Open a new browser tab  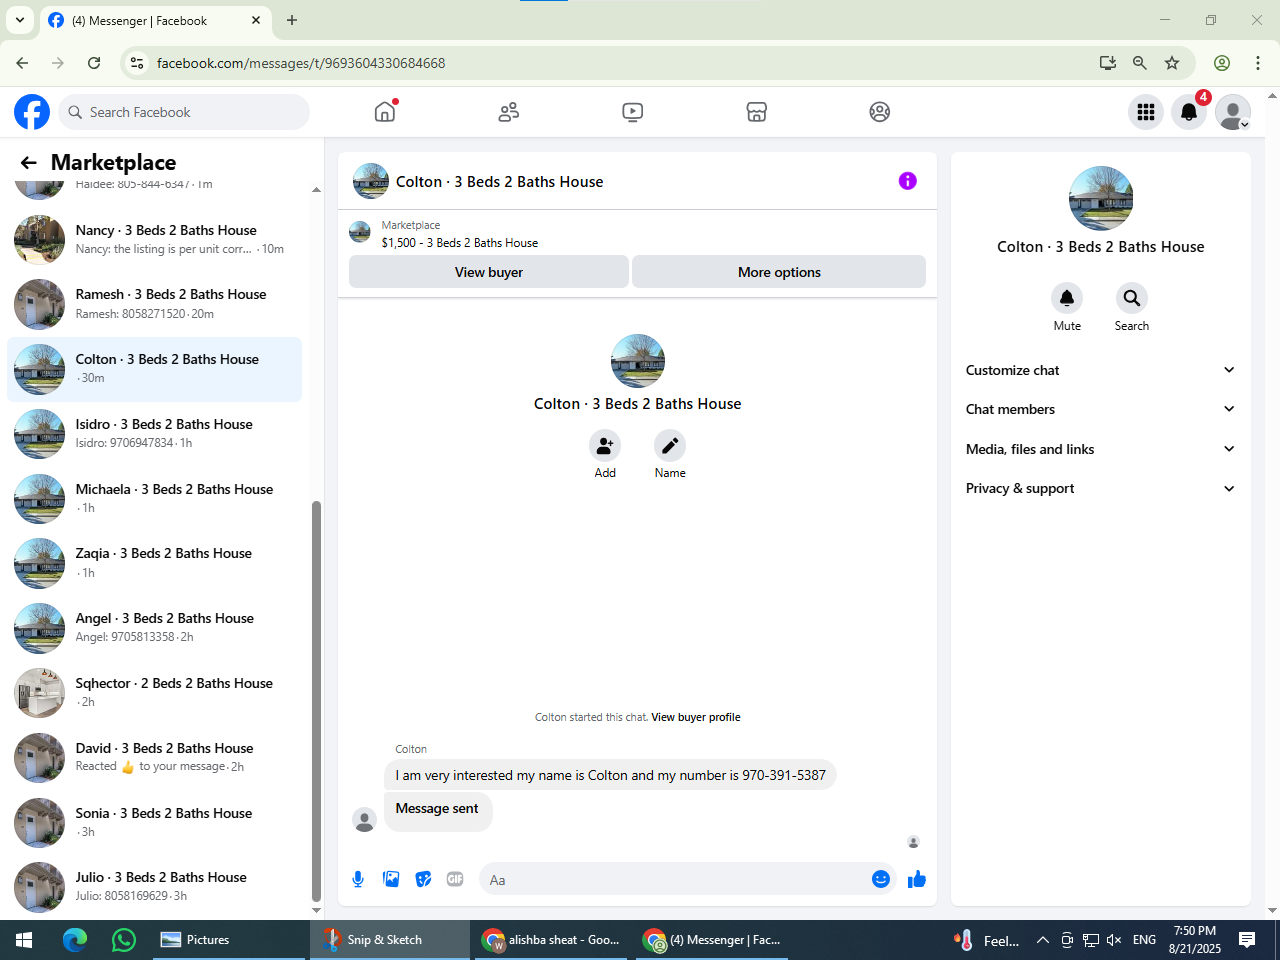click(292, 20)
